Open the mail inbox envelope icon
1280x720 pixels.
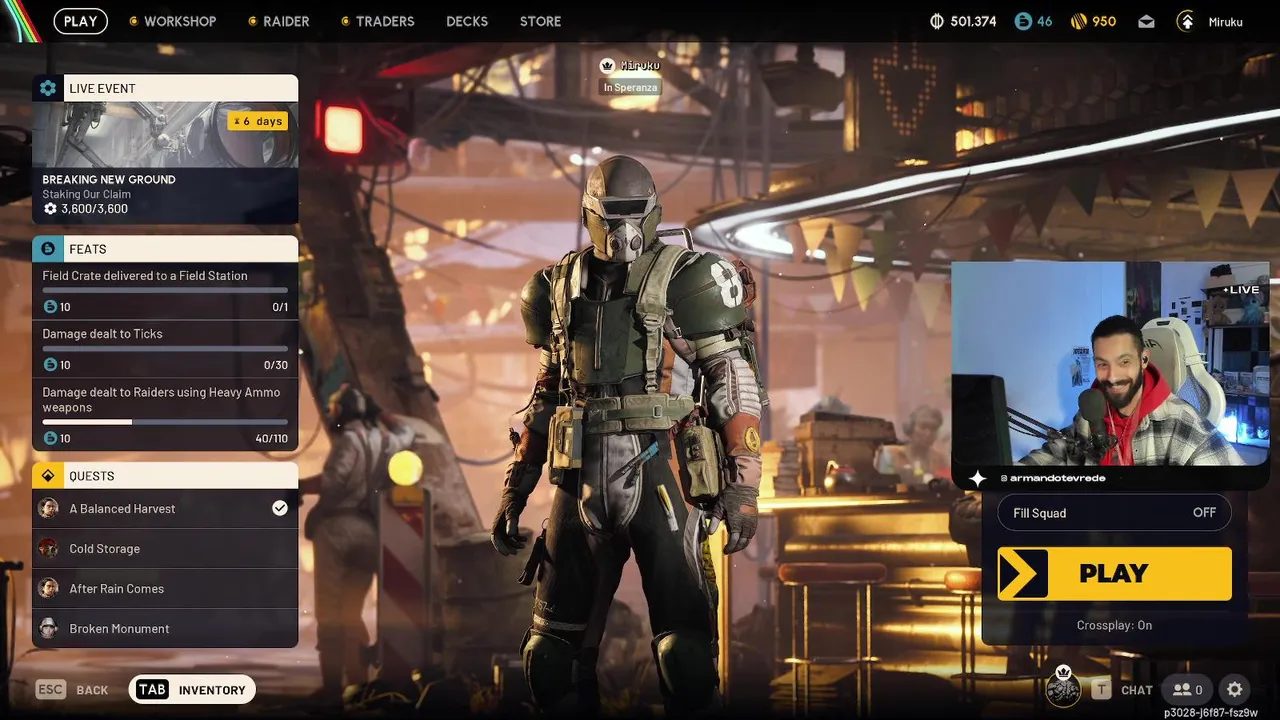click(x=1146, y=21)
